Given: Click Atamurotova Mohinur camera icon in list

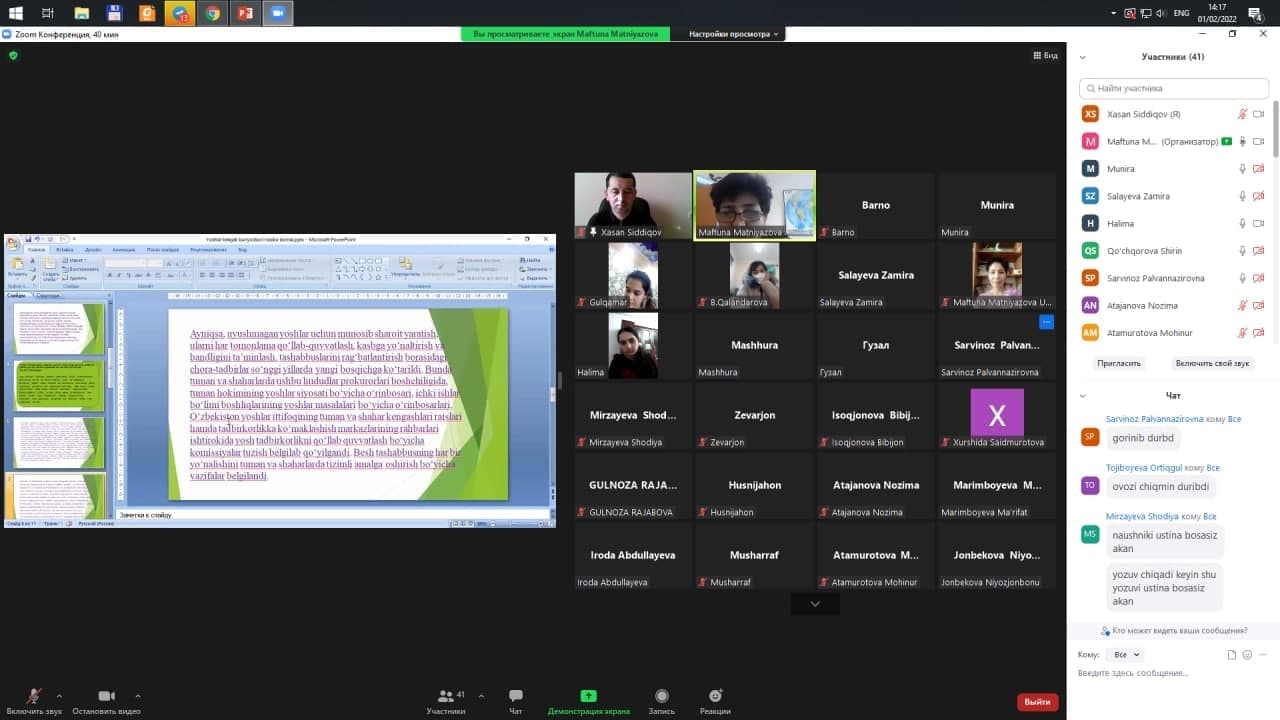Looking at the screenshot, I should coord(1259,332).
